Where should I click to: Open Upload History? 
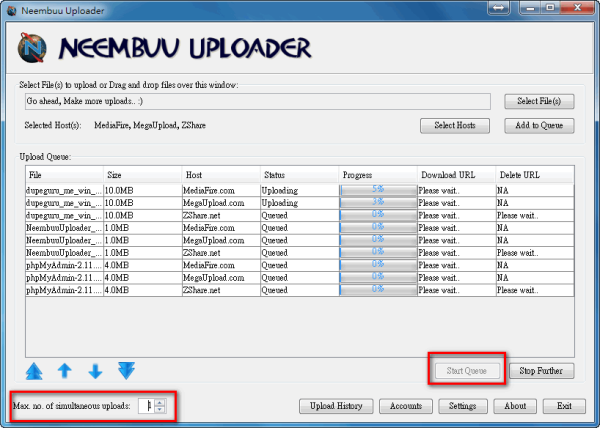[336, 406]
